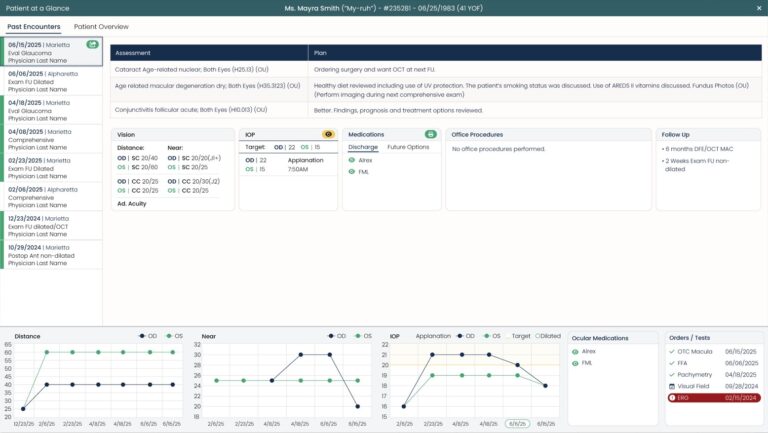The width and height of the screenshot is (768, 433).
Task: Click the eye icon beside Alrex under Discharge
Action: [352, 159]
